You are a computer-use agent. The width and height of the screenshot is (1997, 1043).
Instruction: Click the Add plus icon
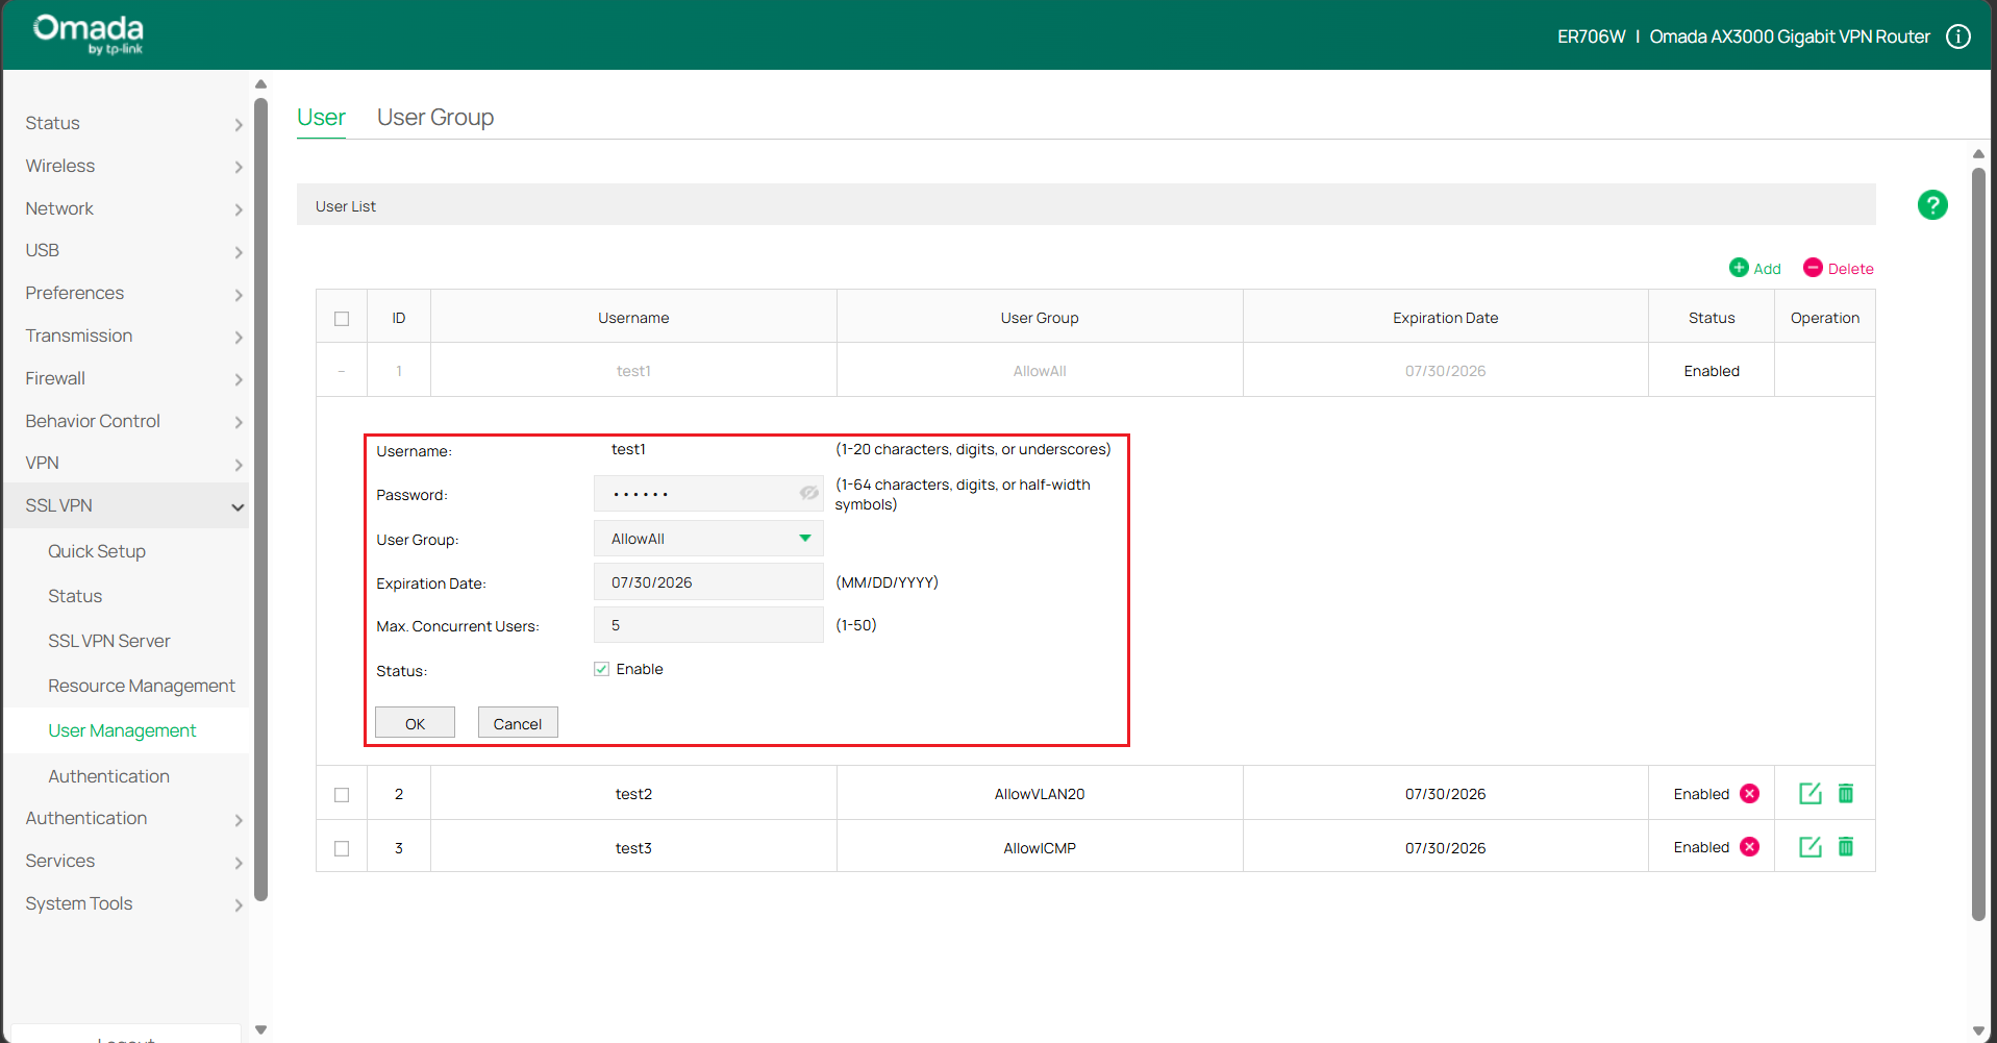(1739, 267)
